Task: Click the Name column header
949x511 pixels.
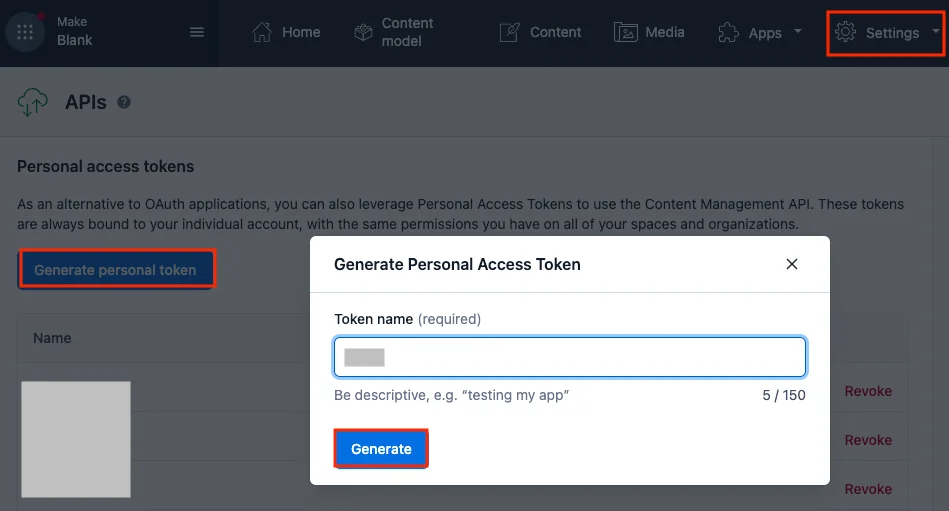Action: tap(52, 338)
